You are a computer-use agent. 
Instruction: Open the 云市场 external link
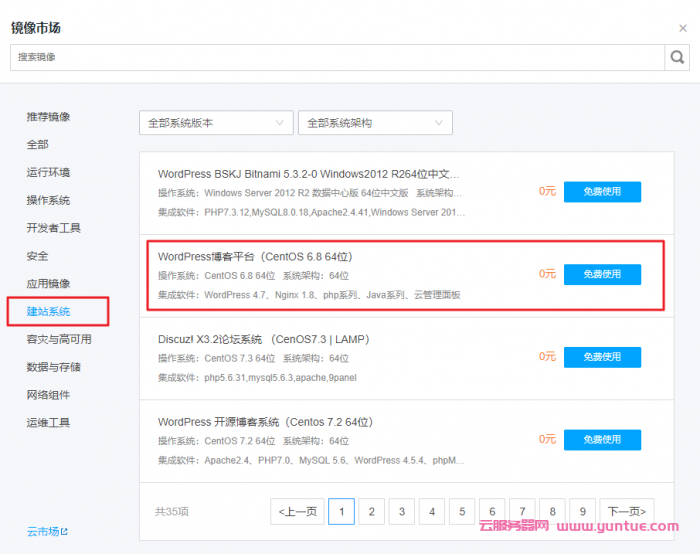tap(47, 532)
